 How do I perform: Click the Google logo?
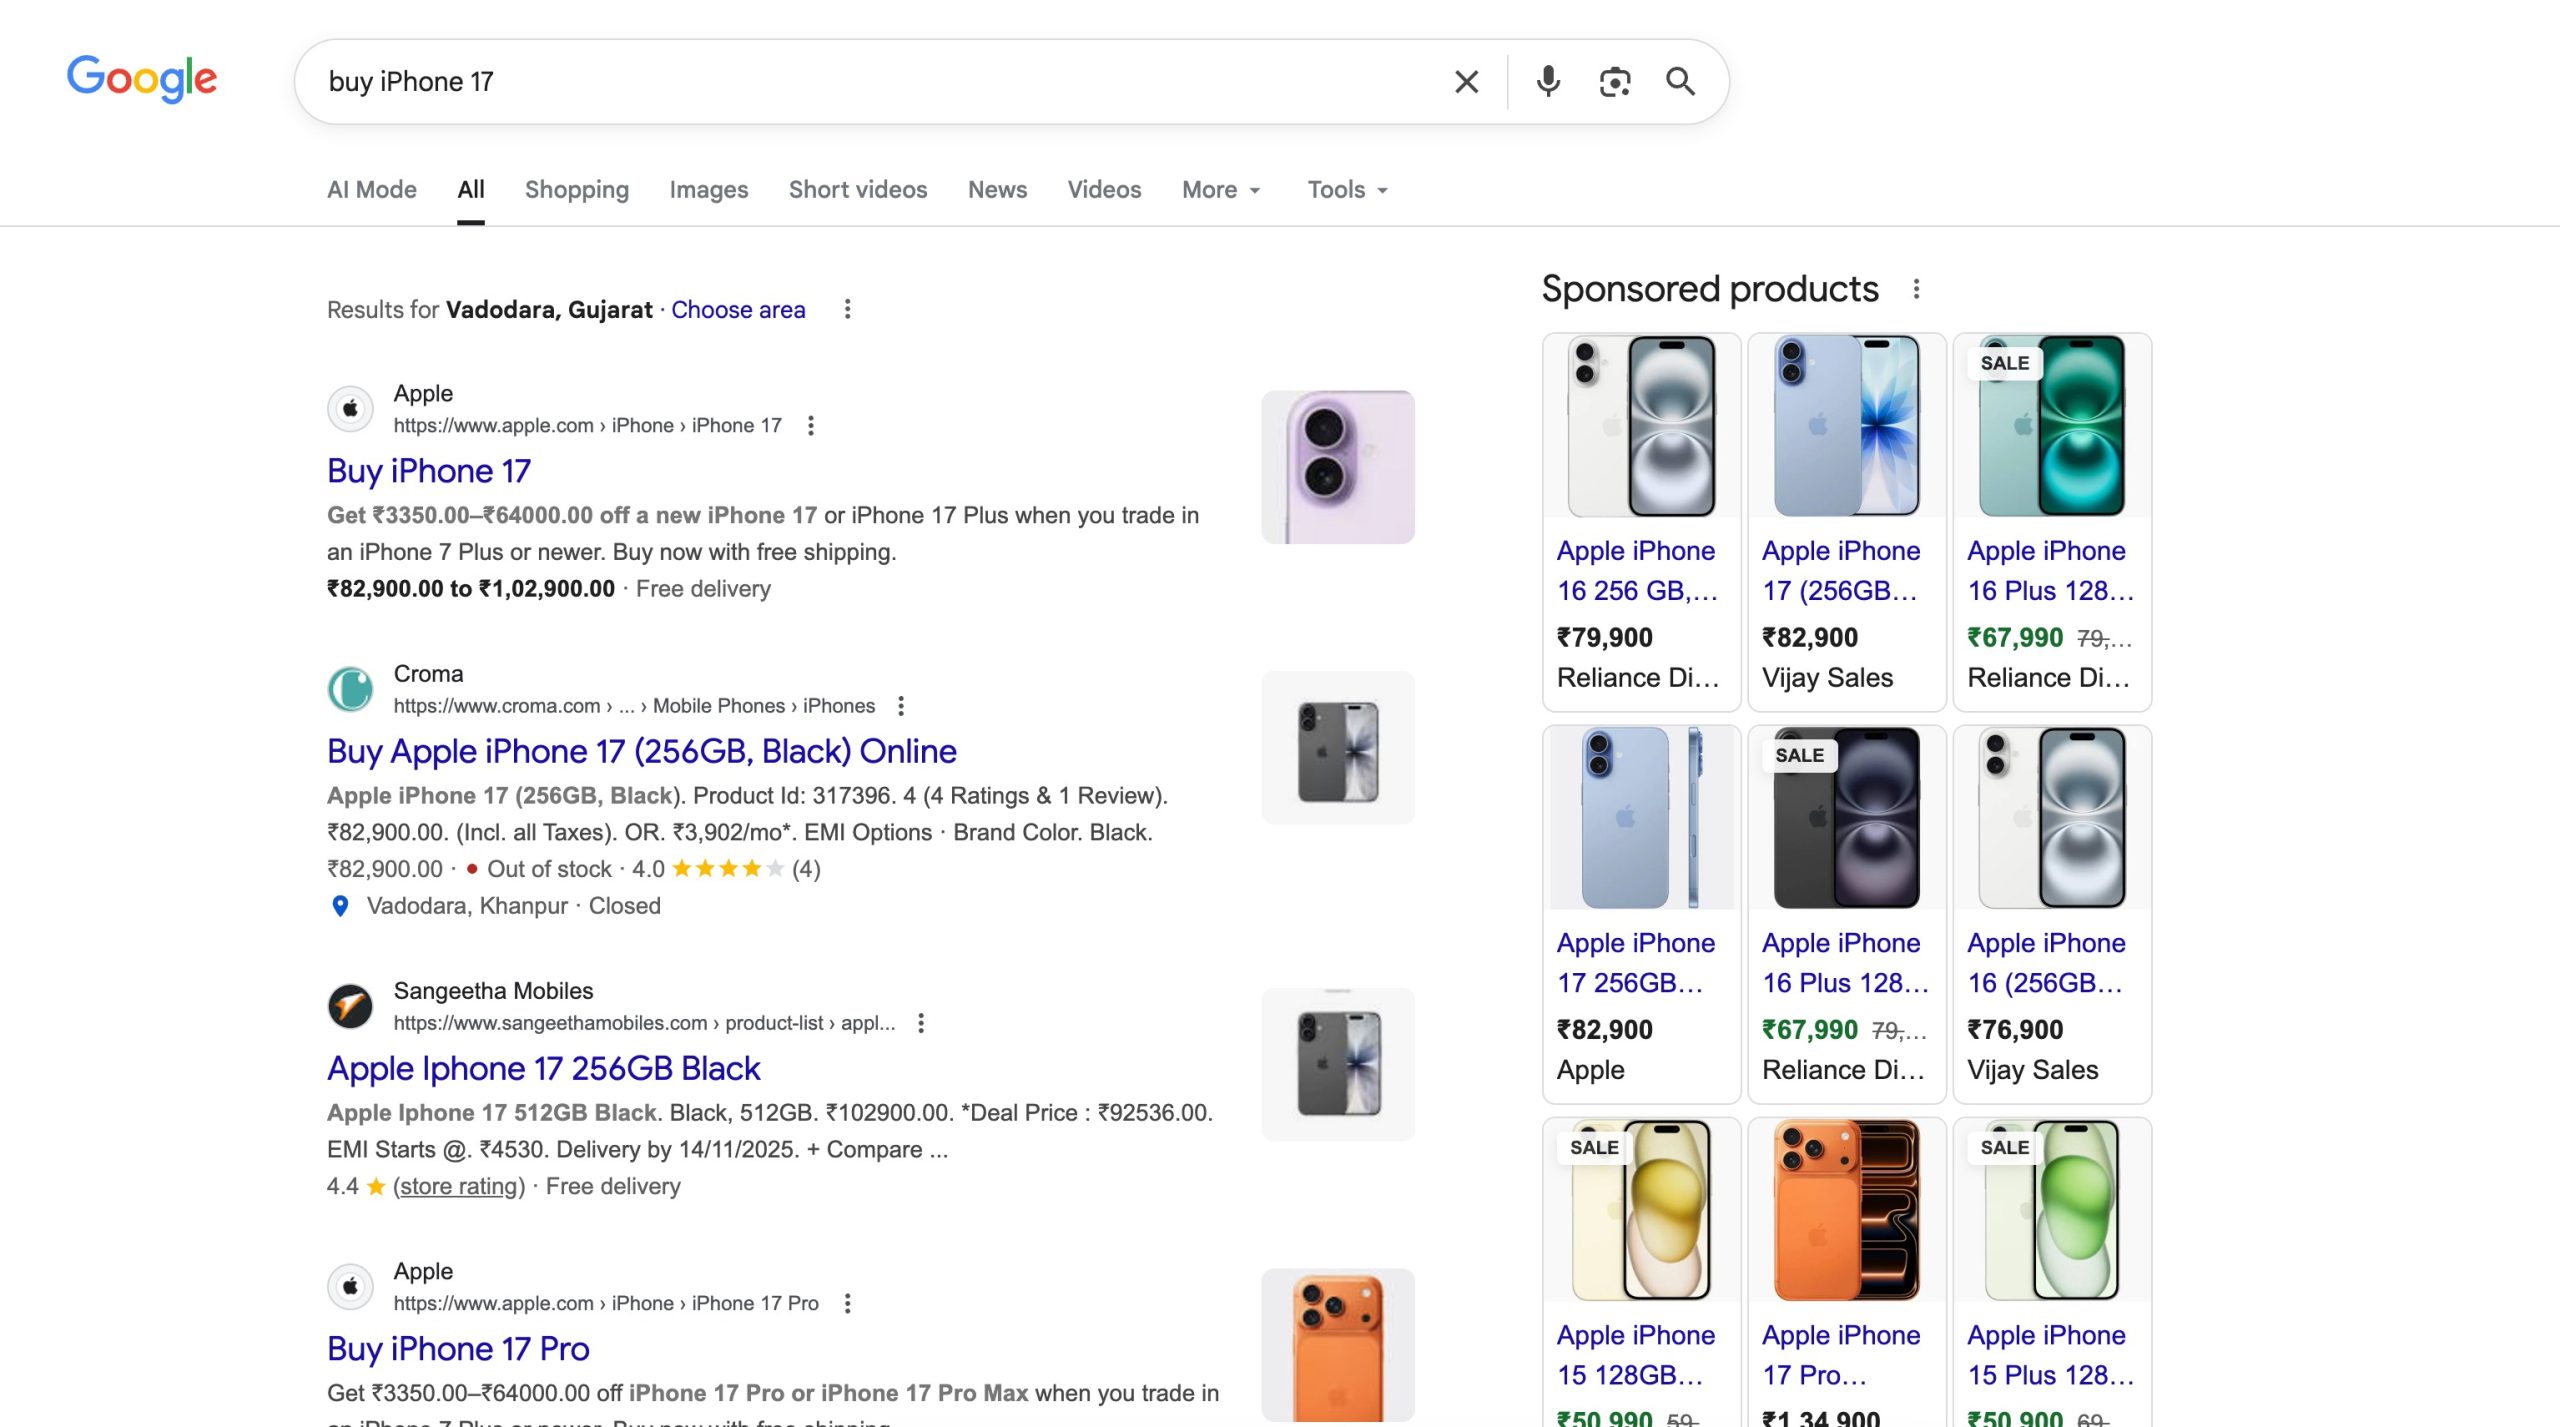point(141,79)
